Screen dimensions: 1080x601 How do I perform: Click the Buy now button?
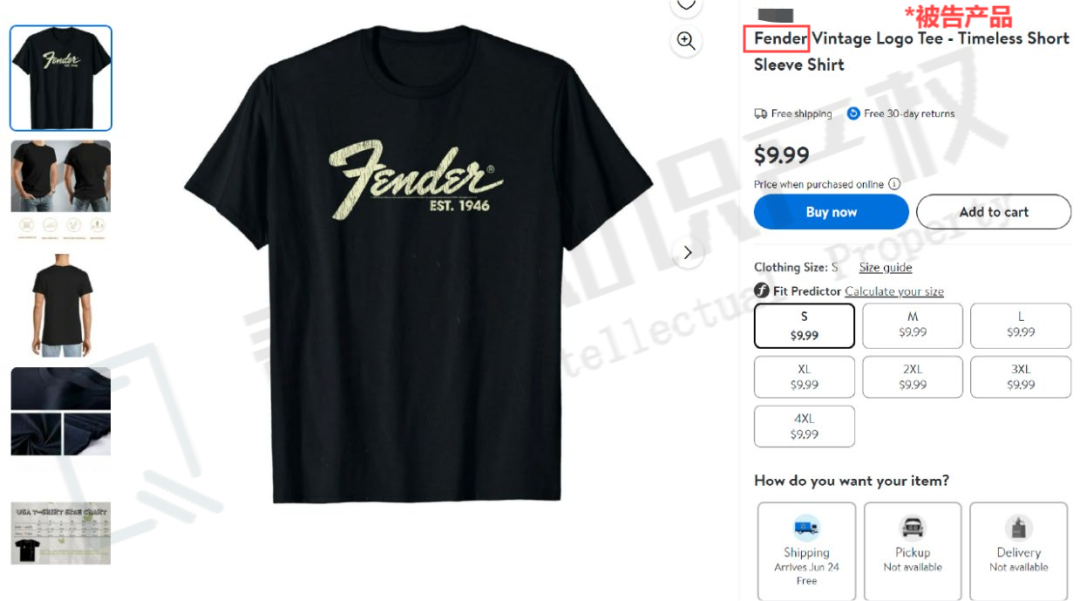pos(831,212)
